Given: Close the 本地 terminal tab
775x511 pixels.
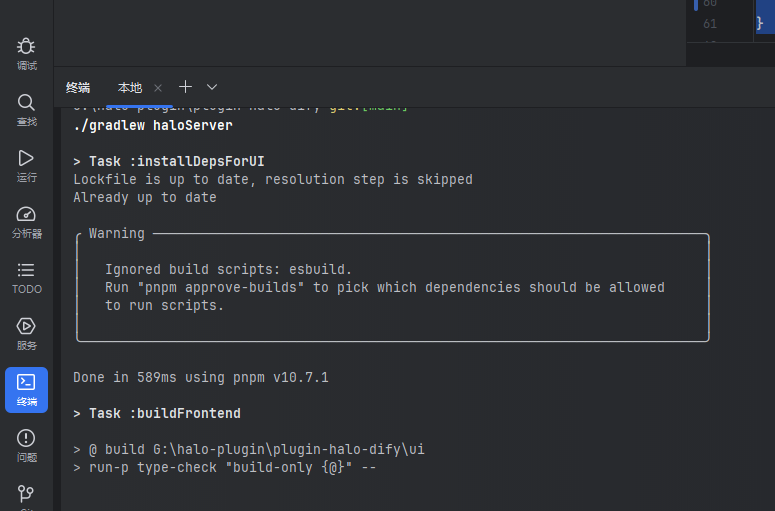Looking at the screenshot, I should pos(158,88).
